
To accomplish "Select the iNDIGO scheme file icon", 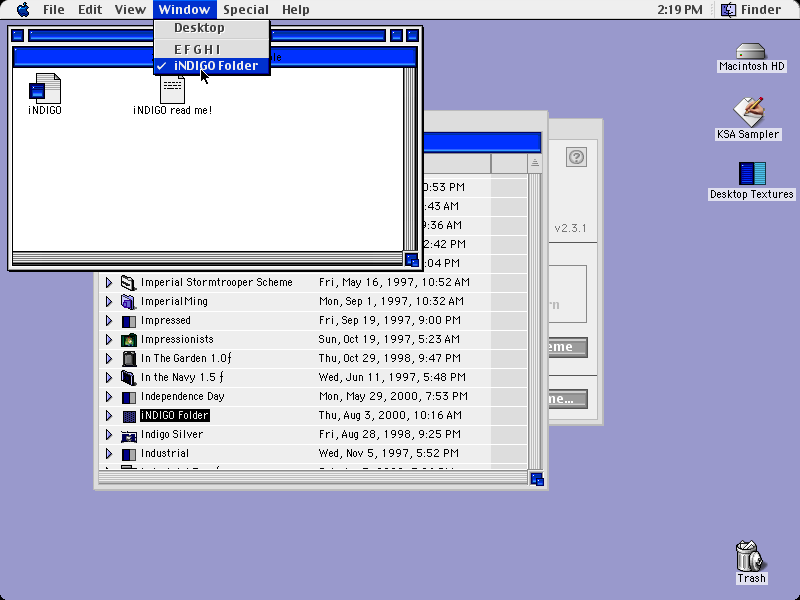I will [x=45, y=88].
